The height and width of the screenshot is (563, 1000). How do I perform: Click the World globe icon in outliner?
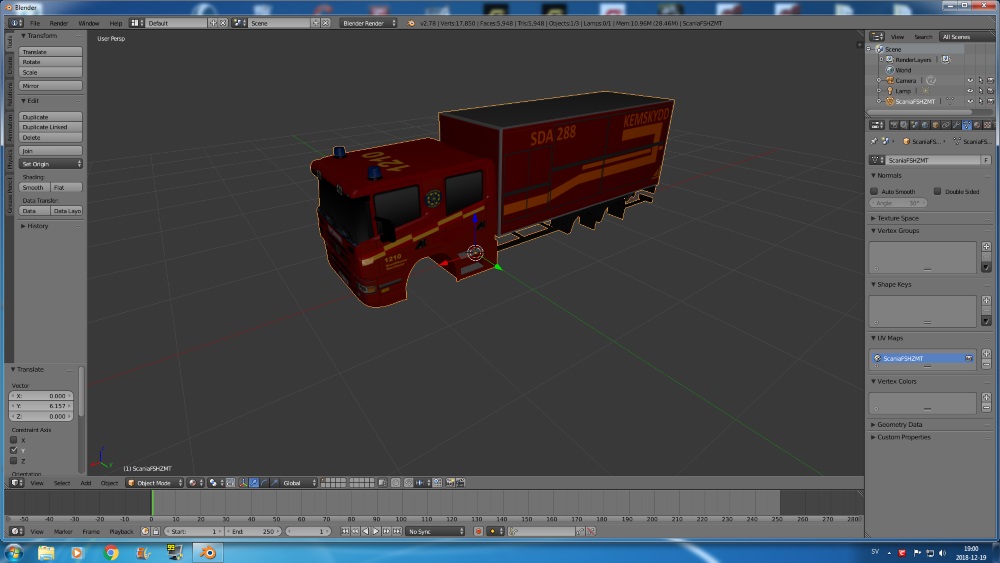(x=890, y=70)
